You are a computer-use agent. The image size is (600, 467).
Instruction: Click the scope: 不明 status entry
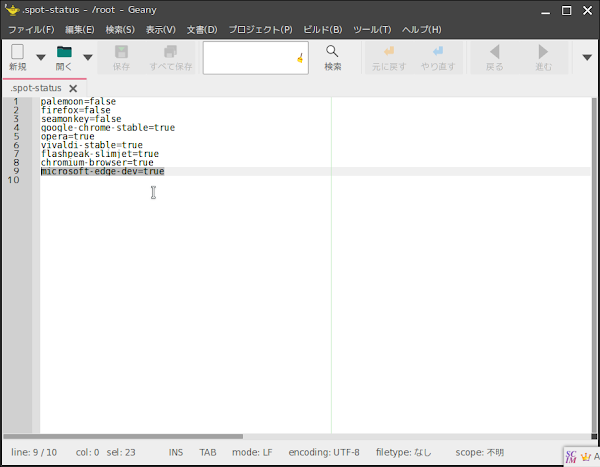[479, 452]
